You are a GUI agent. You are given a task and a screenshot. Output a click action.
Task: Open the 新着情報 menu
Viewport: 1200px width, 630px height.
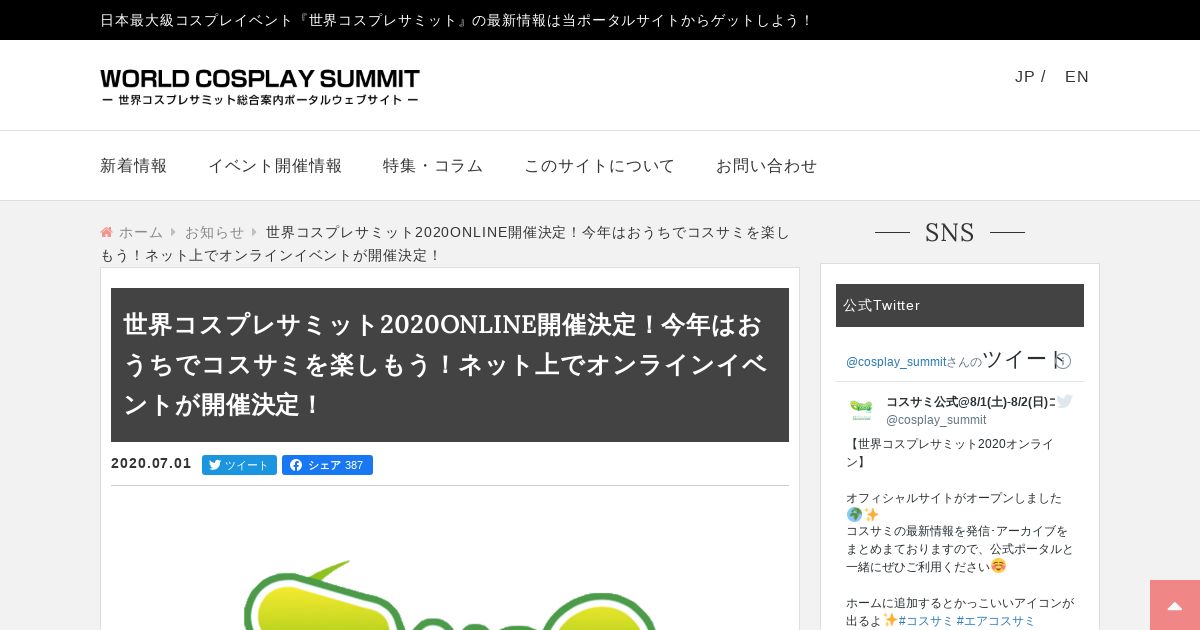[134, 166]
